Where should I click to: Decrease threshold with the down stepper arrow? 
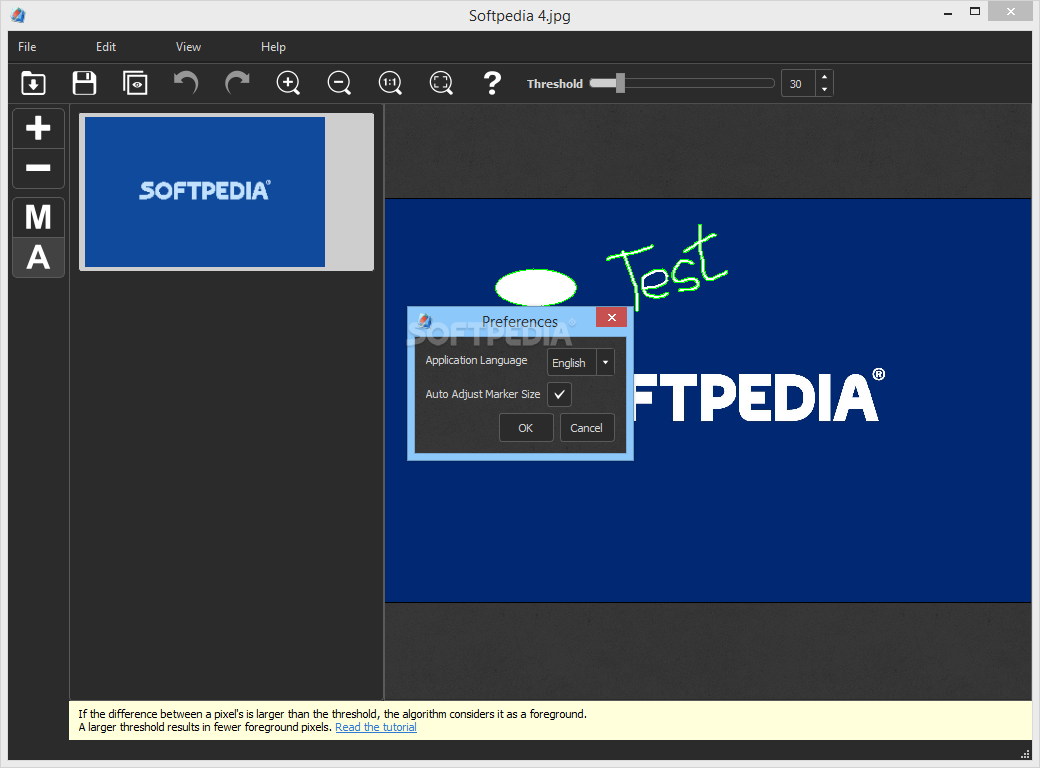[x=824, y=90]
